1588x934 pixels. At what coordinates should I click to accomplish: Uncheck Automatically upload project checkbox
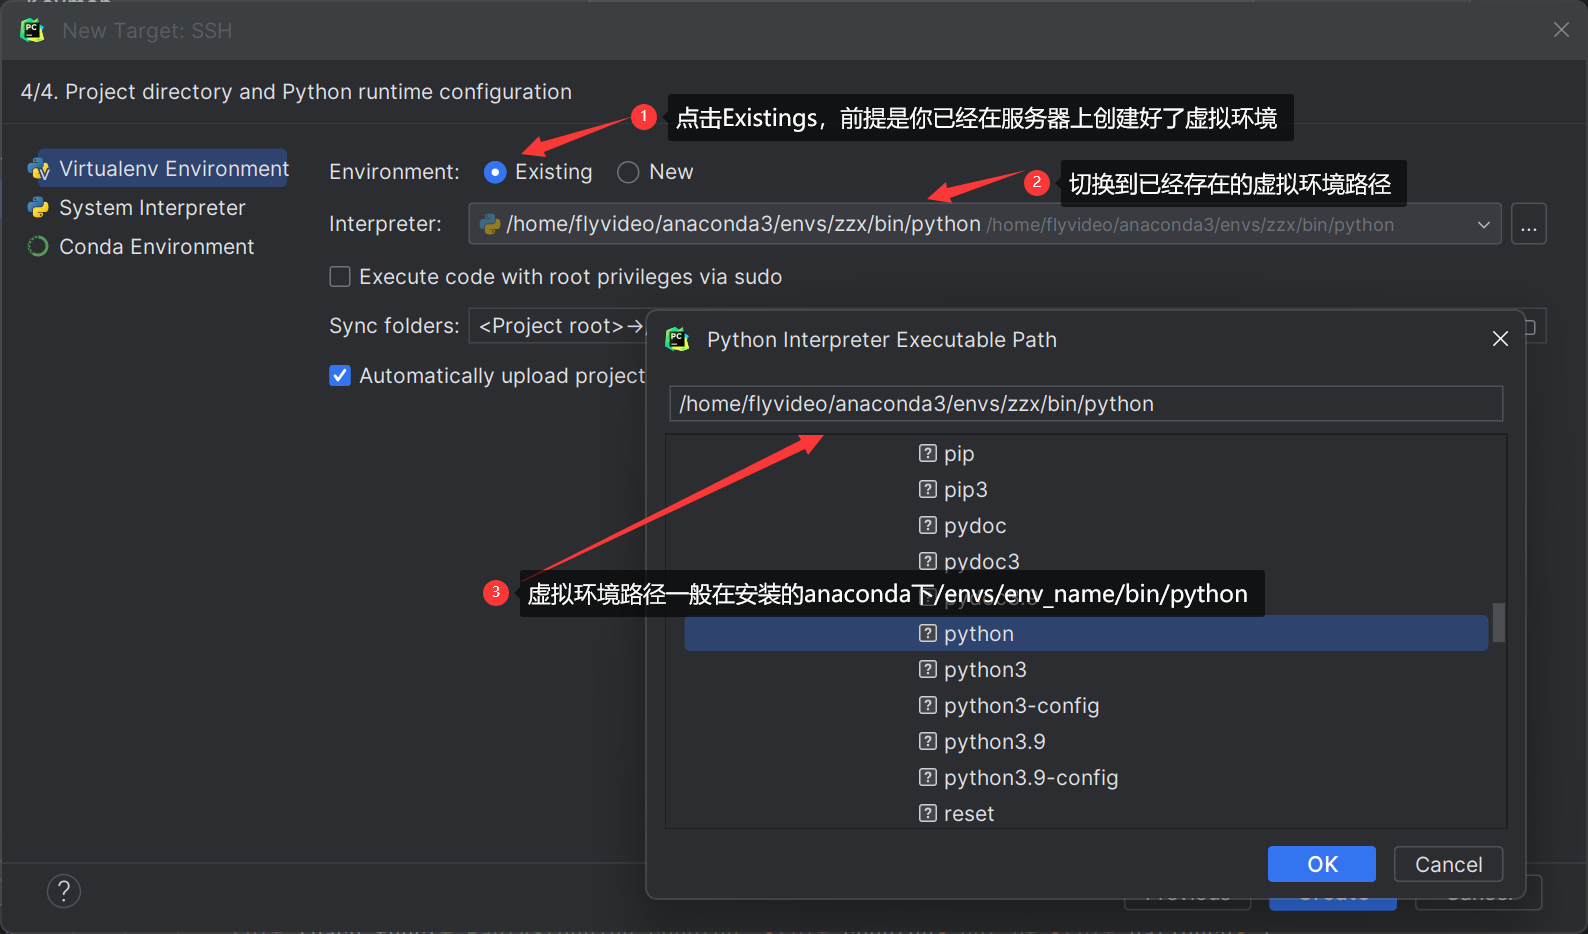pyautogui.click(x=340, y=375)
